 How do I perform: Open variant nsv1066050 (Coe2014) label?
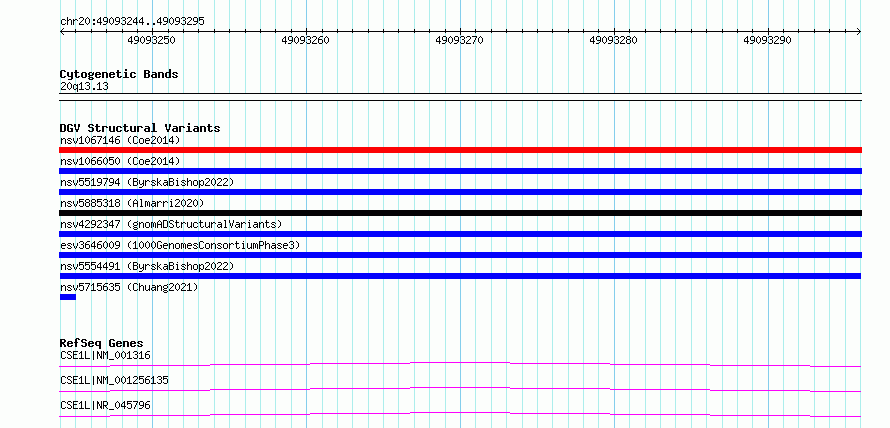pos(120,161)
